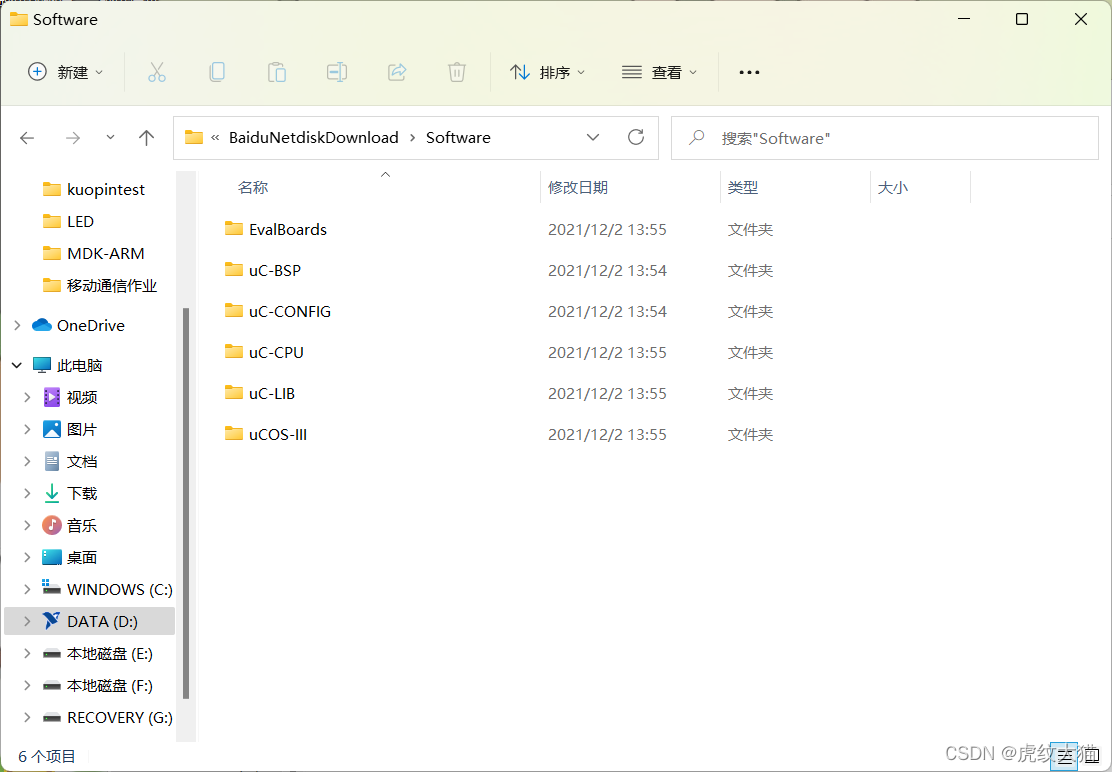Image resolution: width=1112 pixels, height=772 pixels.
Task: Click the Cut scissors icon in toolbar
Action: click(x=157, y=72)
